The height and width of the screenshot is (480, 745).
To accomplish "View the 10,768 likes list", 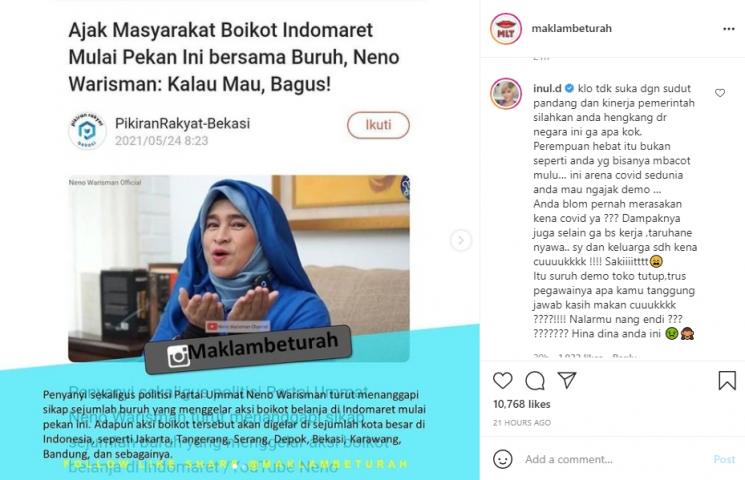I will tap(522, 404).
